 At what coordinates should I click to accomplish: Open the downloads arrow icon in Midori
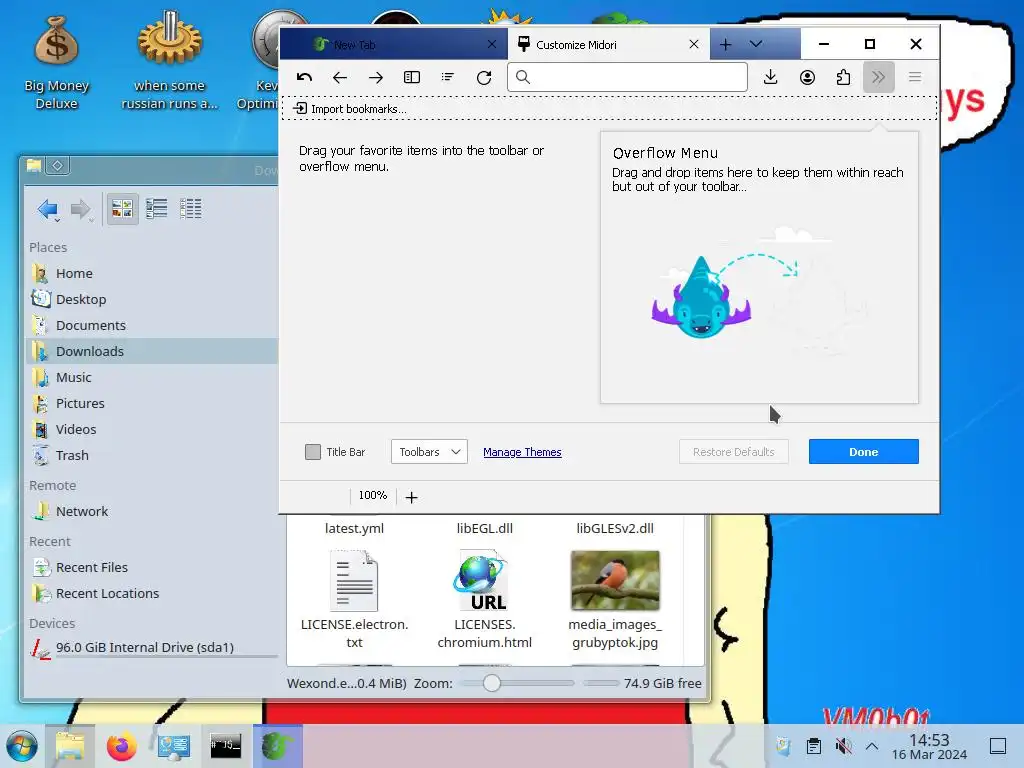point(771,78)
